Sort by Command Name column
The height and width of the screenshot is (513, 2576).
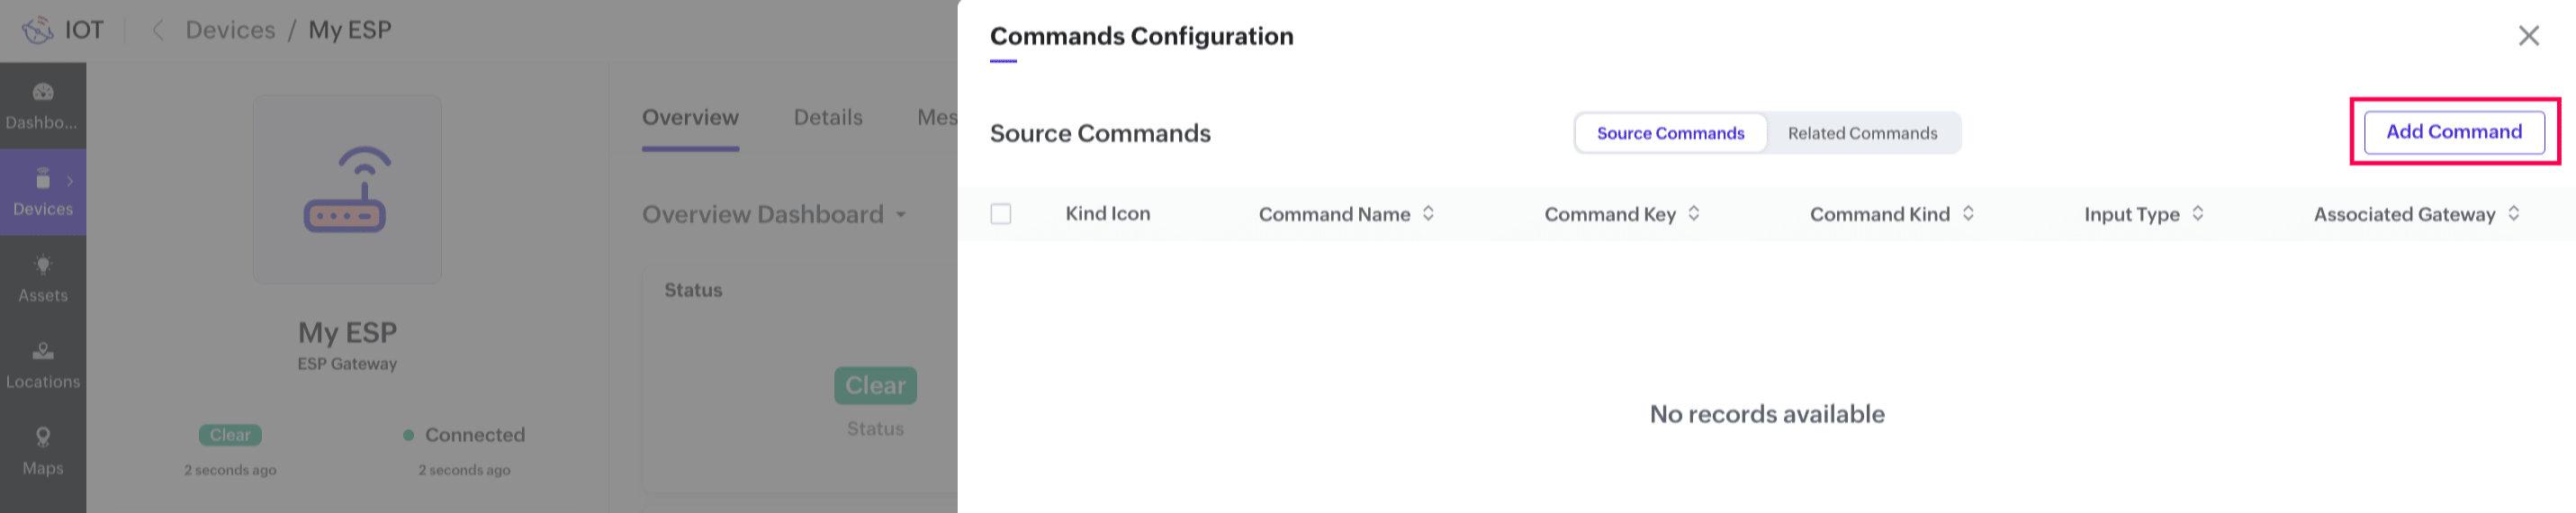point(1428,214)
